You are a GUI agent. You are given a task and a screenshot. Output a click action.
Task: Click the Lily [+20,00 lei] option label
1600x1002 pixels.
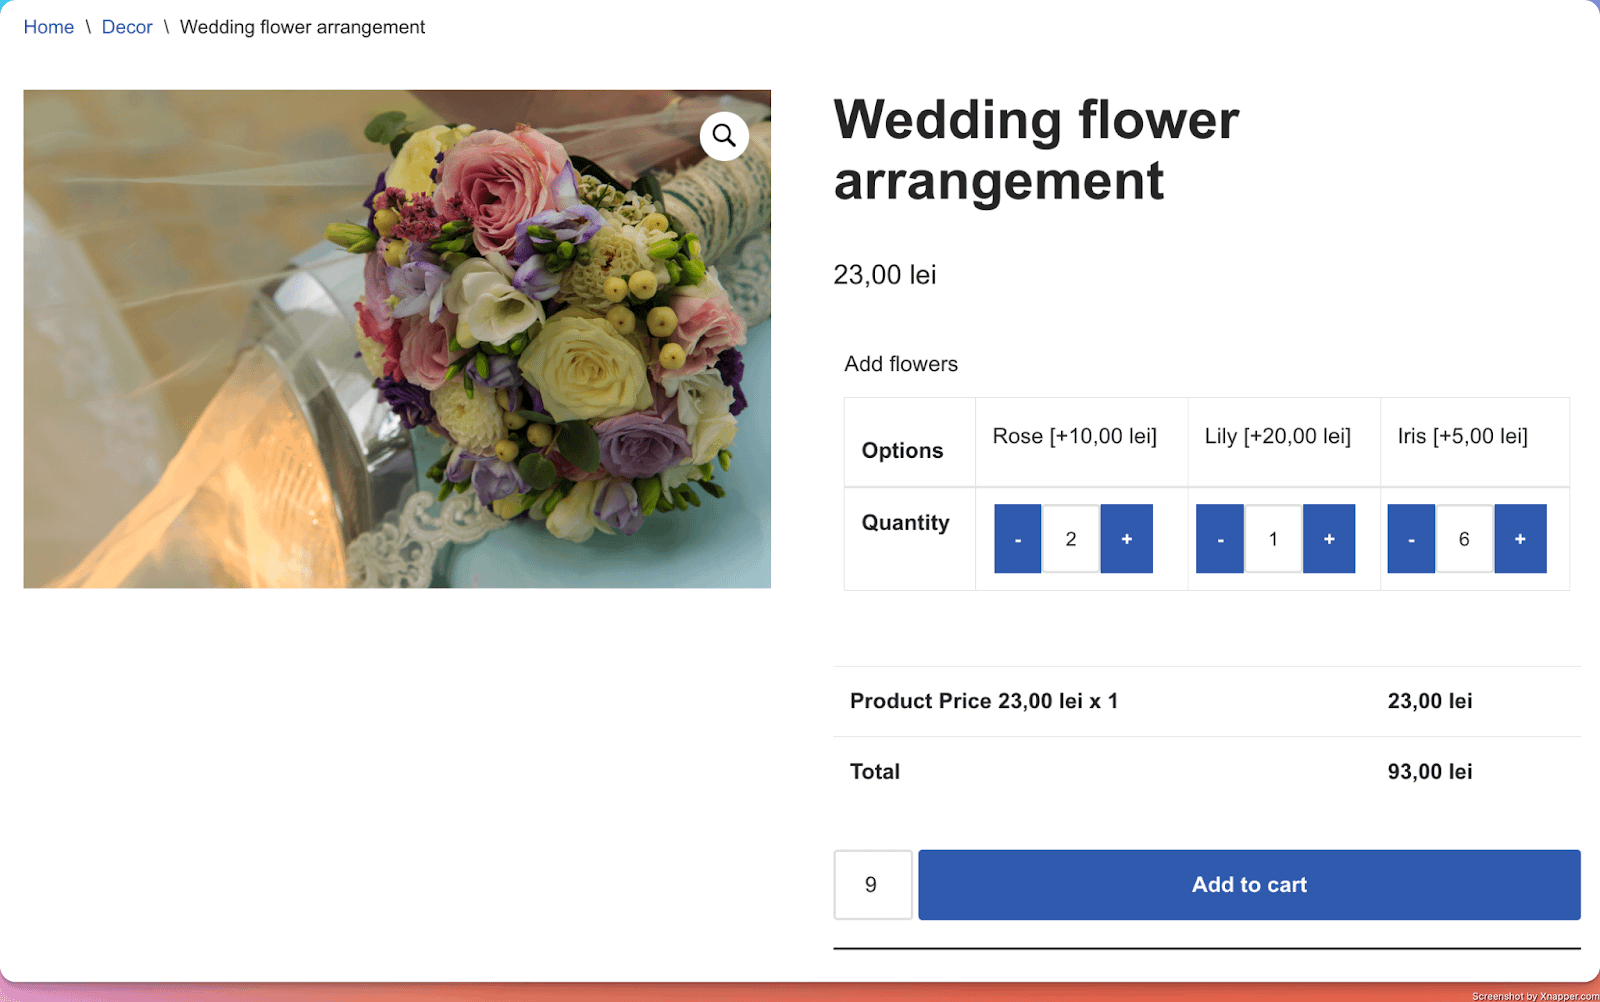click(1277, 436)
